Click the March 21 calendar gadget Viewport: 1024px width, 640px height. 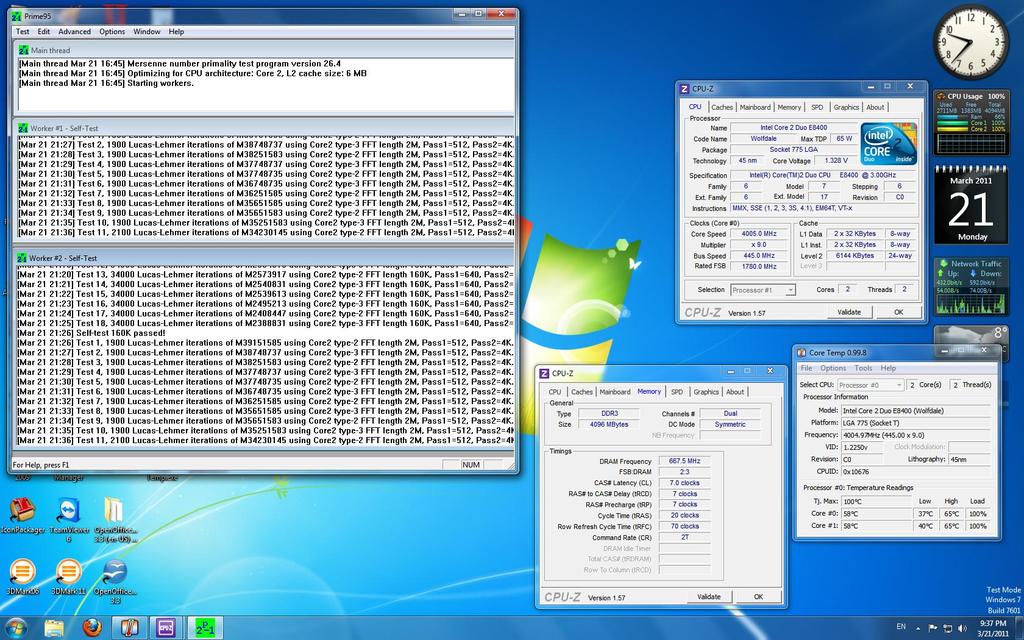[x=971, y=206]
